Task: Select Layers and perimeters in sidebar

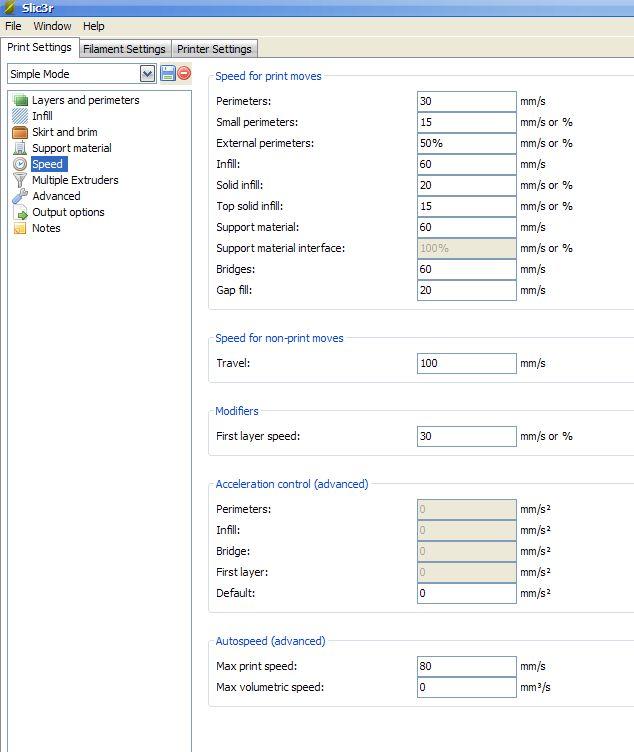Action: [85, 100]
